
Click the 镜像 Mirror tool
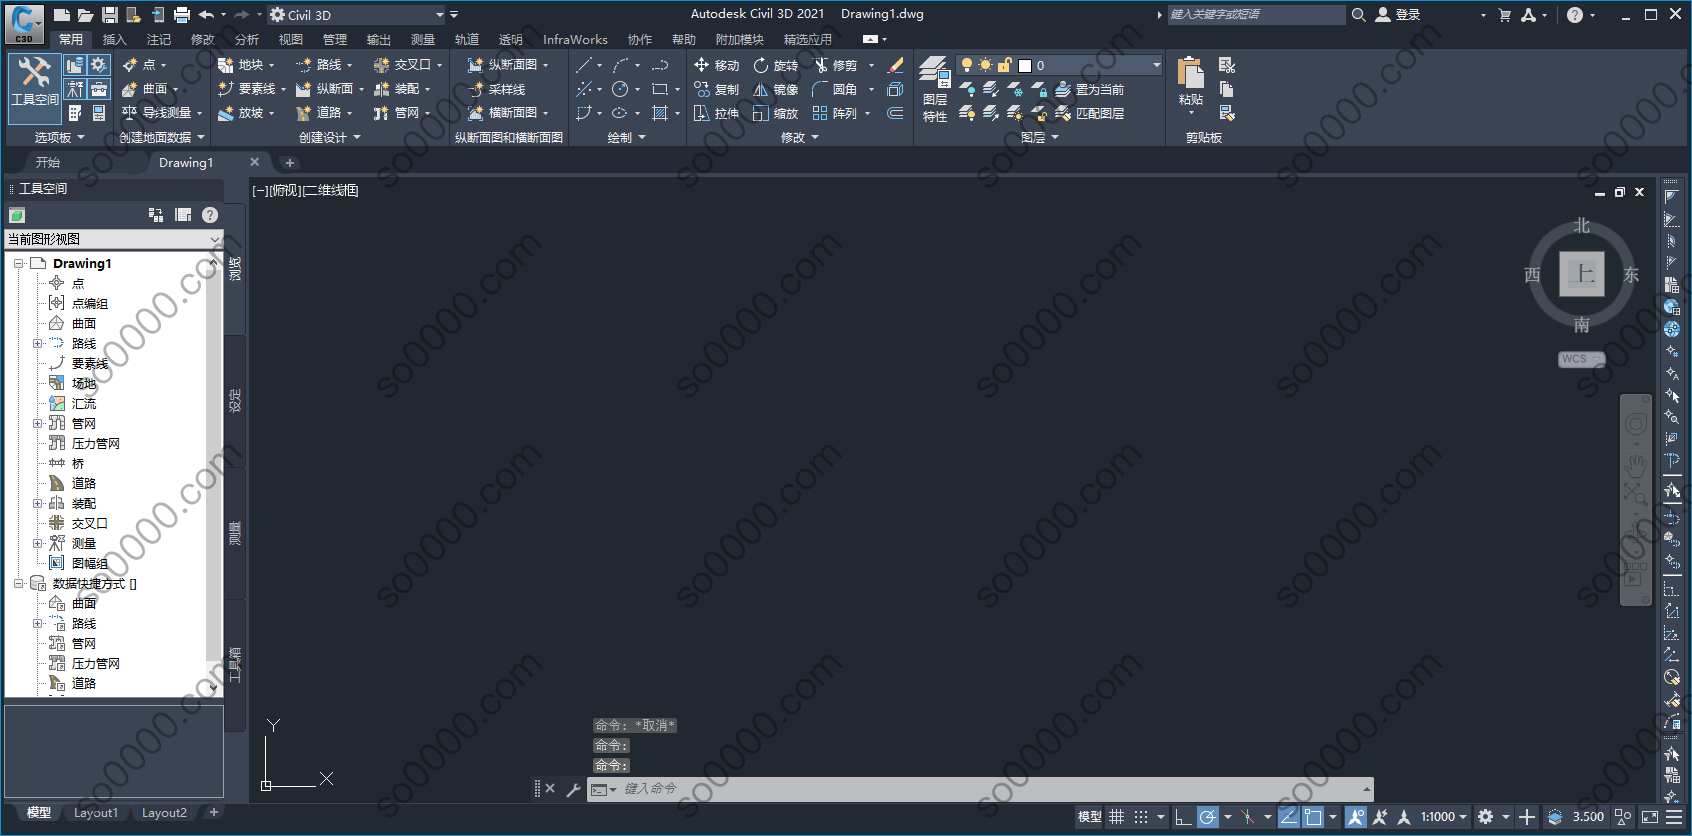[776, 89]
